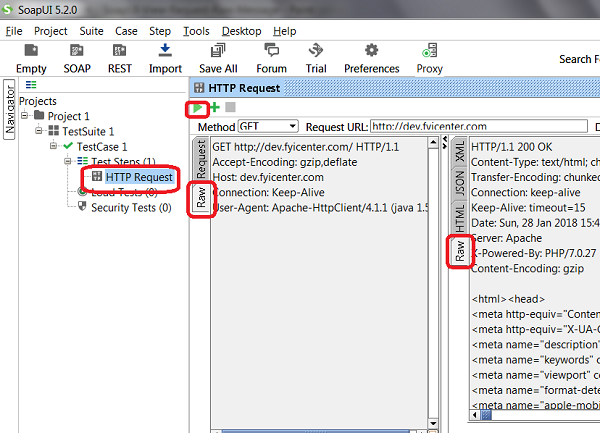Open the Tools menu

click(196, 31)
